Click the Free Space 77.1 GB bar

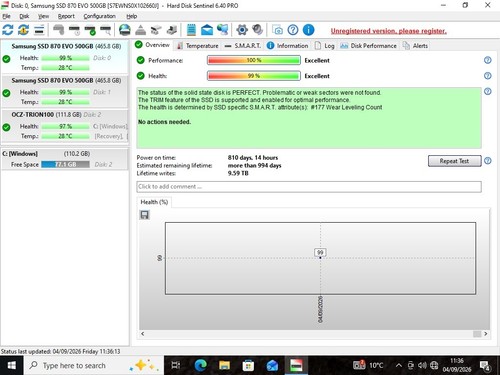pos(65,164)
